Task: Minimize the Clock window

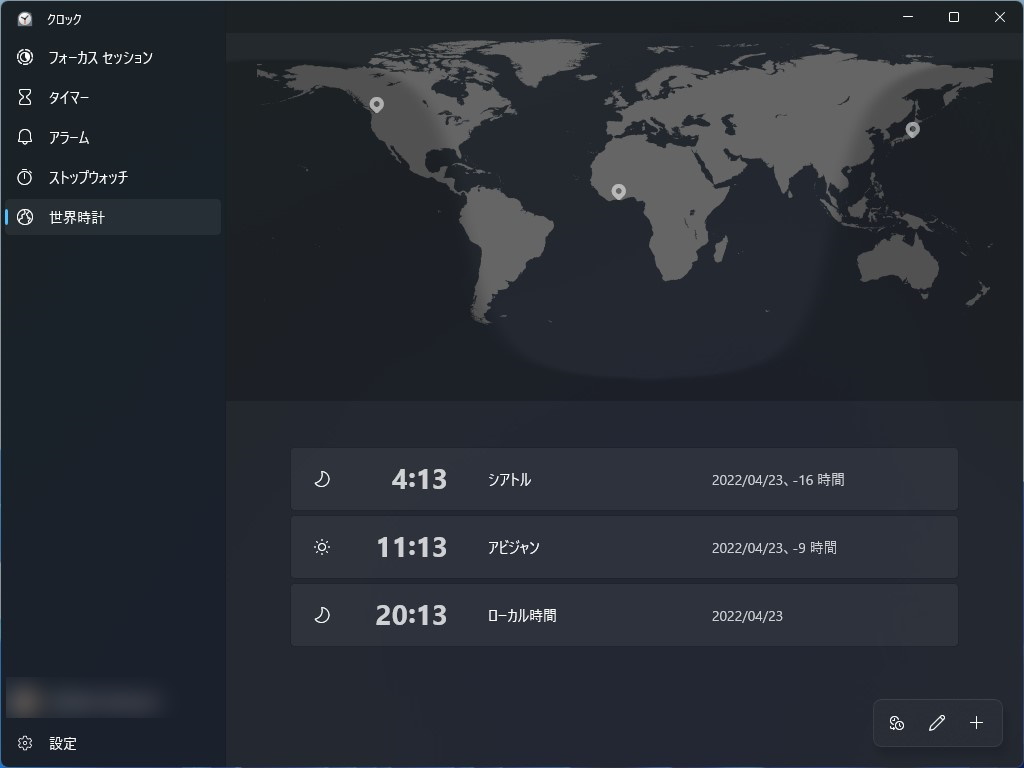Action: click(x=908, y=17)
